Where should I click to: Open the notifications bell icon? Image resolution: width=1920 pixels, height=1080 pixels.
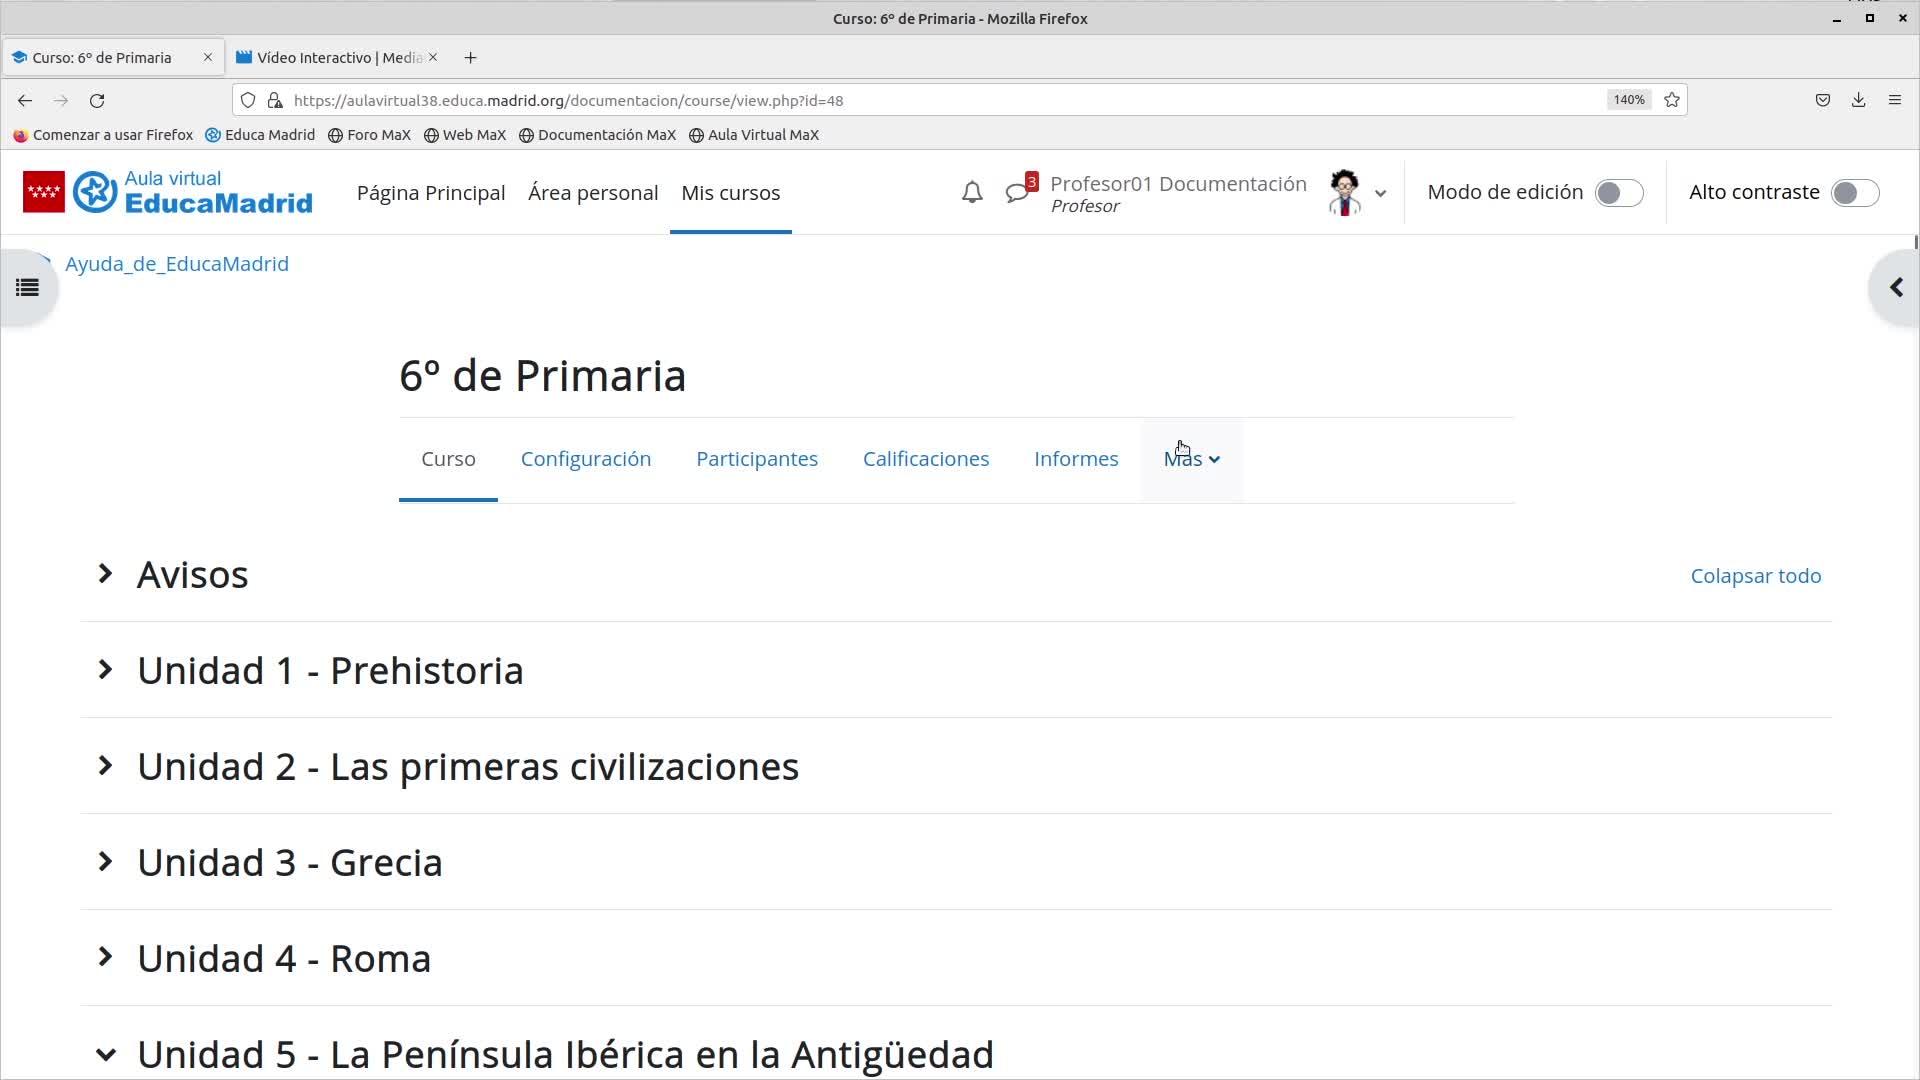pos(971,192)
